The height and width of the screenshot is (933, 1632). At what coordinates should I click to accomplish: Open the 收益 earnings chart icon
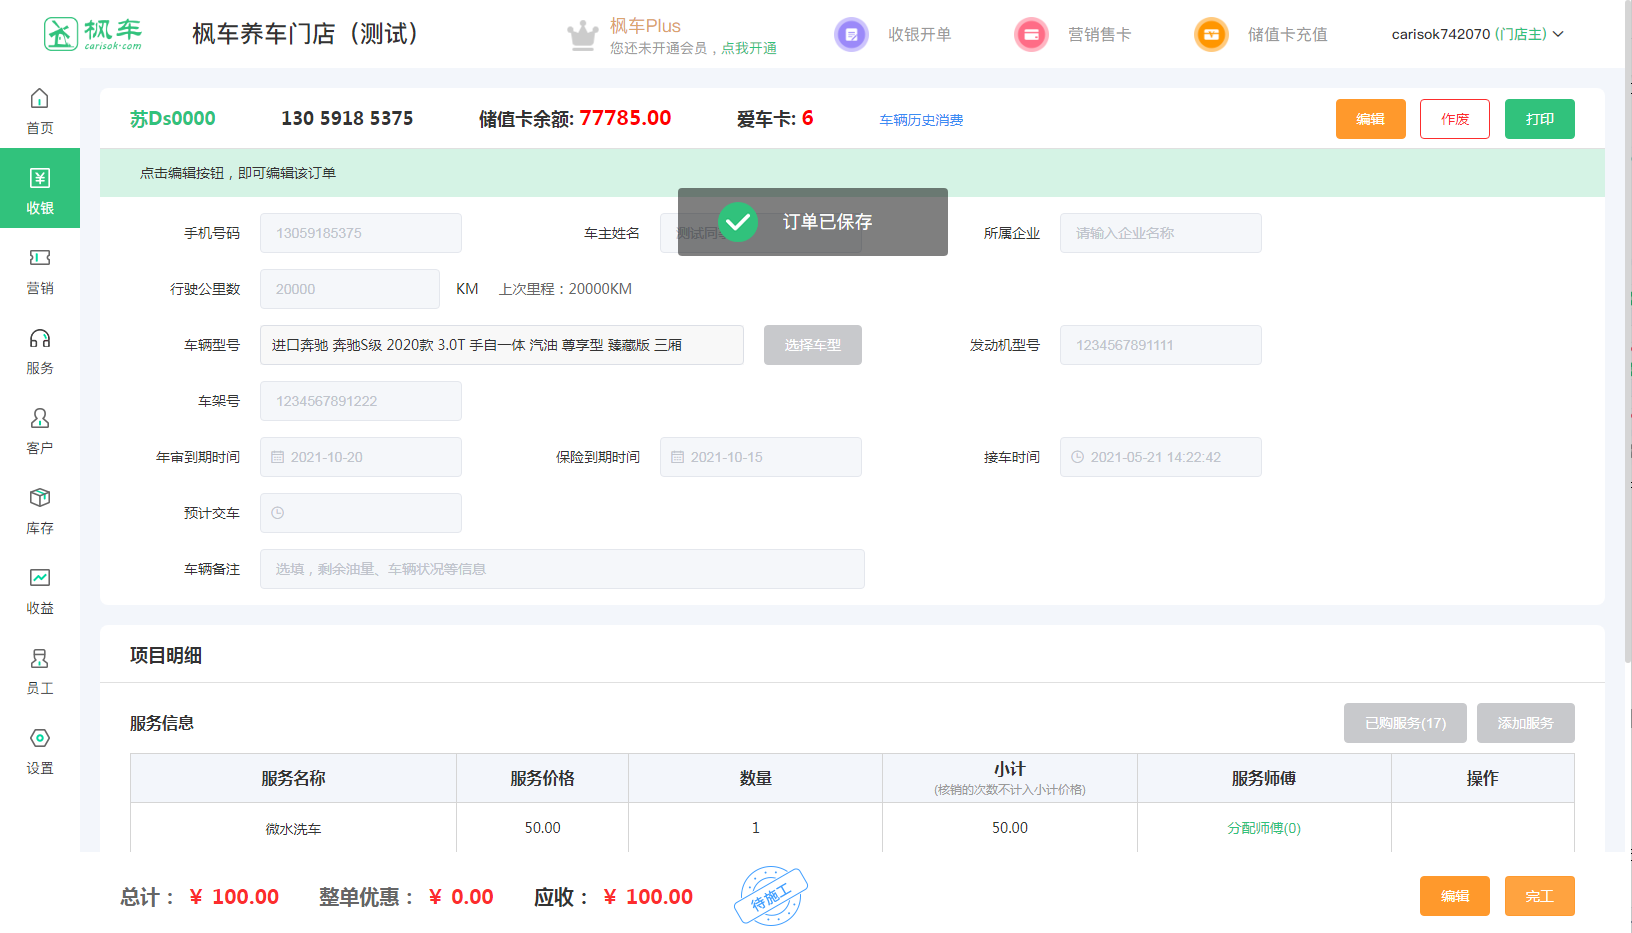tap(40, 579)
